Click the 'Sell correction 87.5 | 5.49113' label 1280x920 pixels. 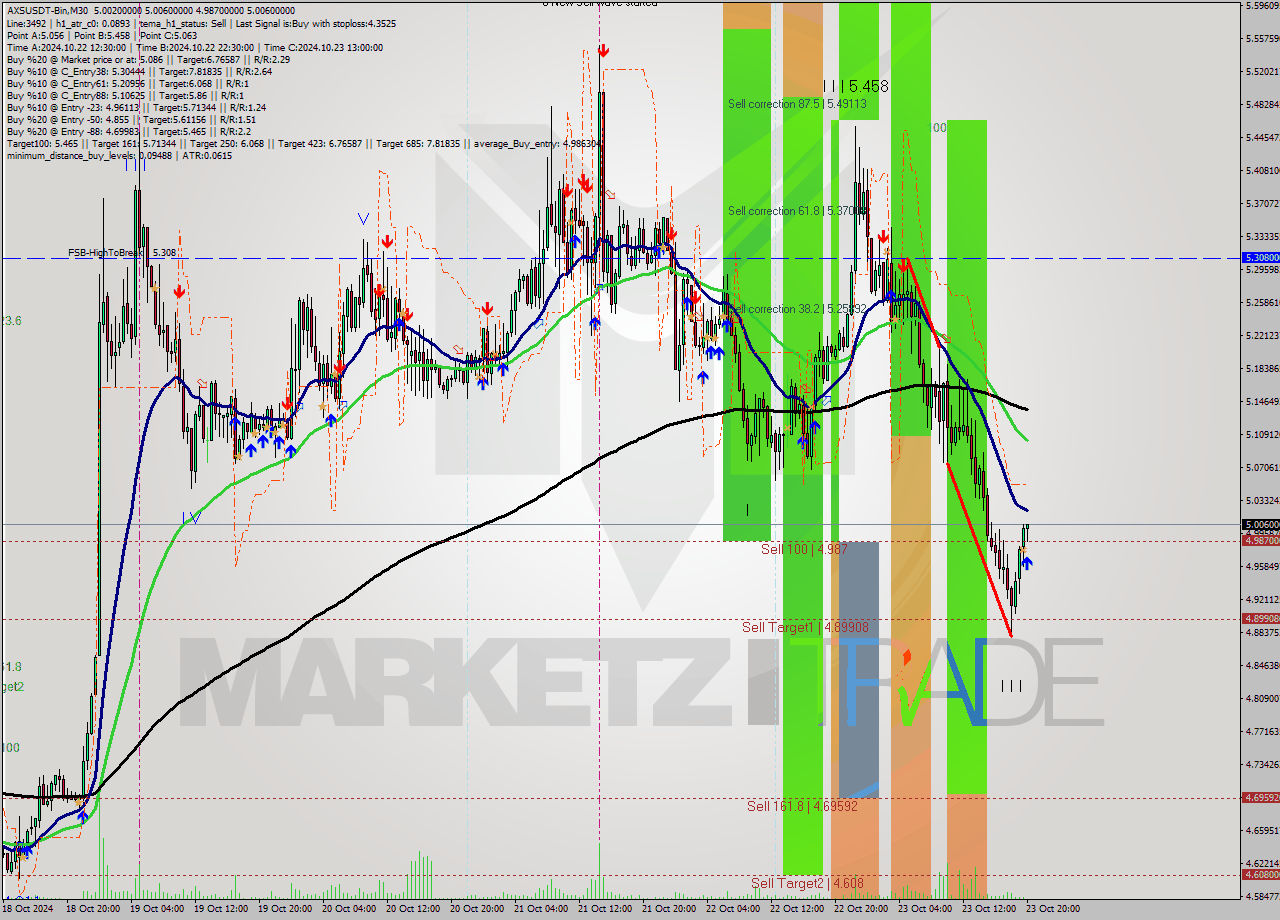click(797, 104)
